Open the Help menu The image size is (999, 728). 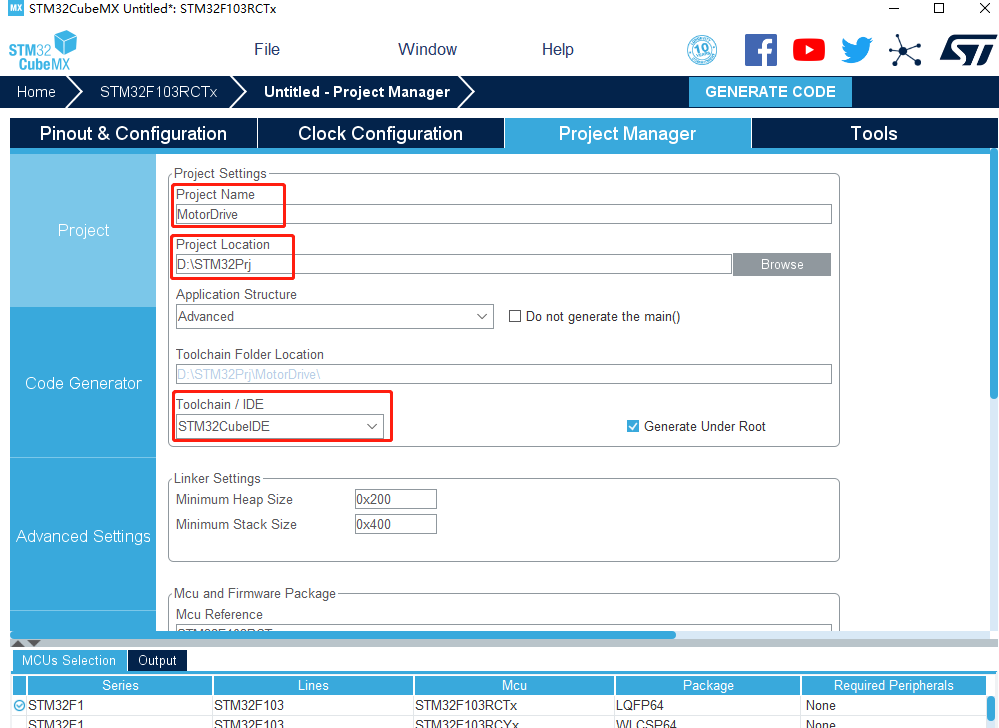[557, 50]
